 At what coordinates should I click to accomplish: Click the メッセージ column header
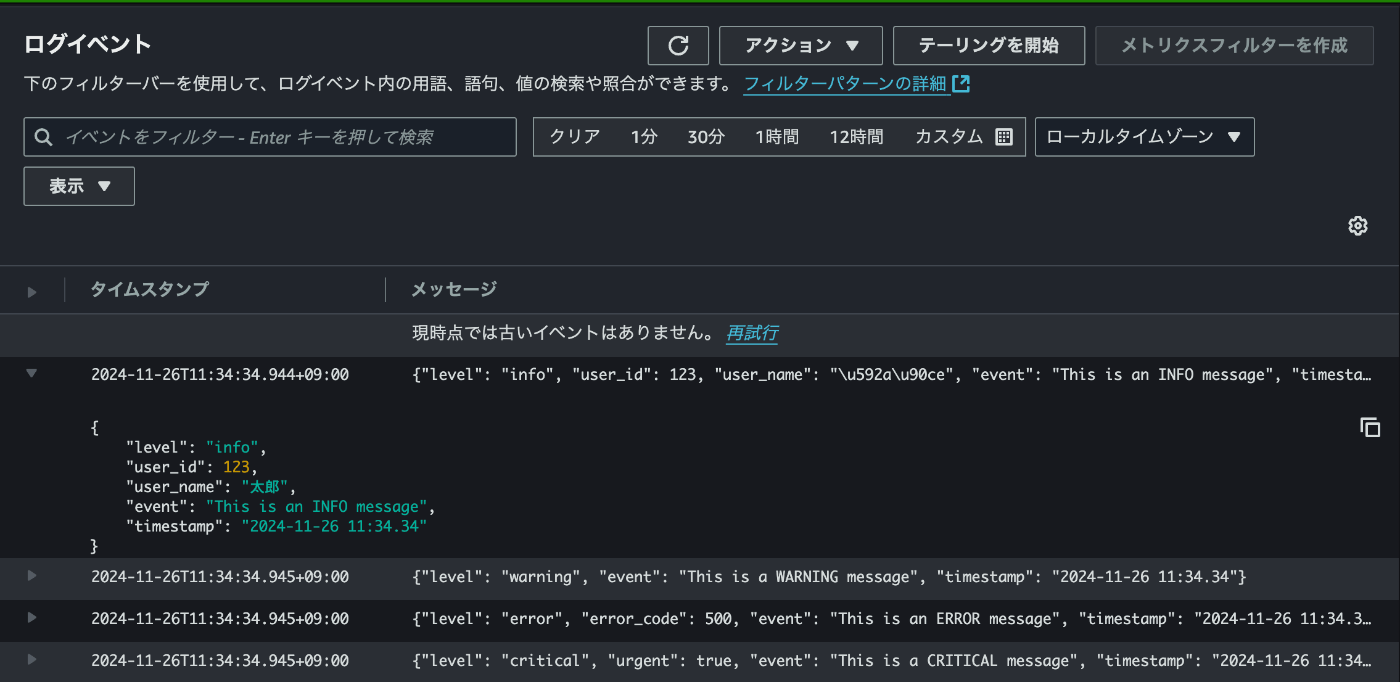[454, 290]
